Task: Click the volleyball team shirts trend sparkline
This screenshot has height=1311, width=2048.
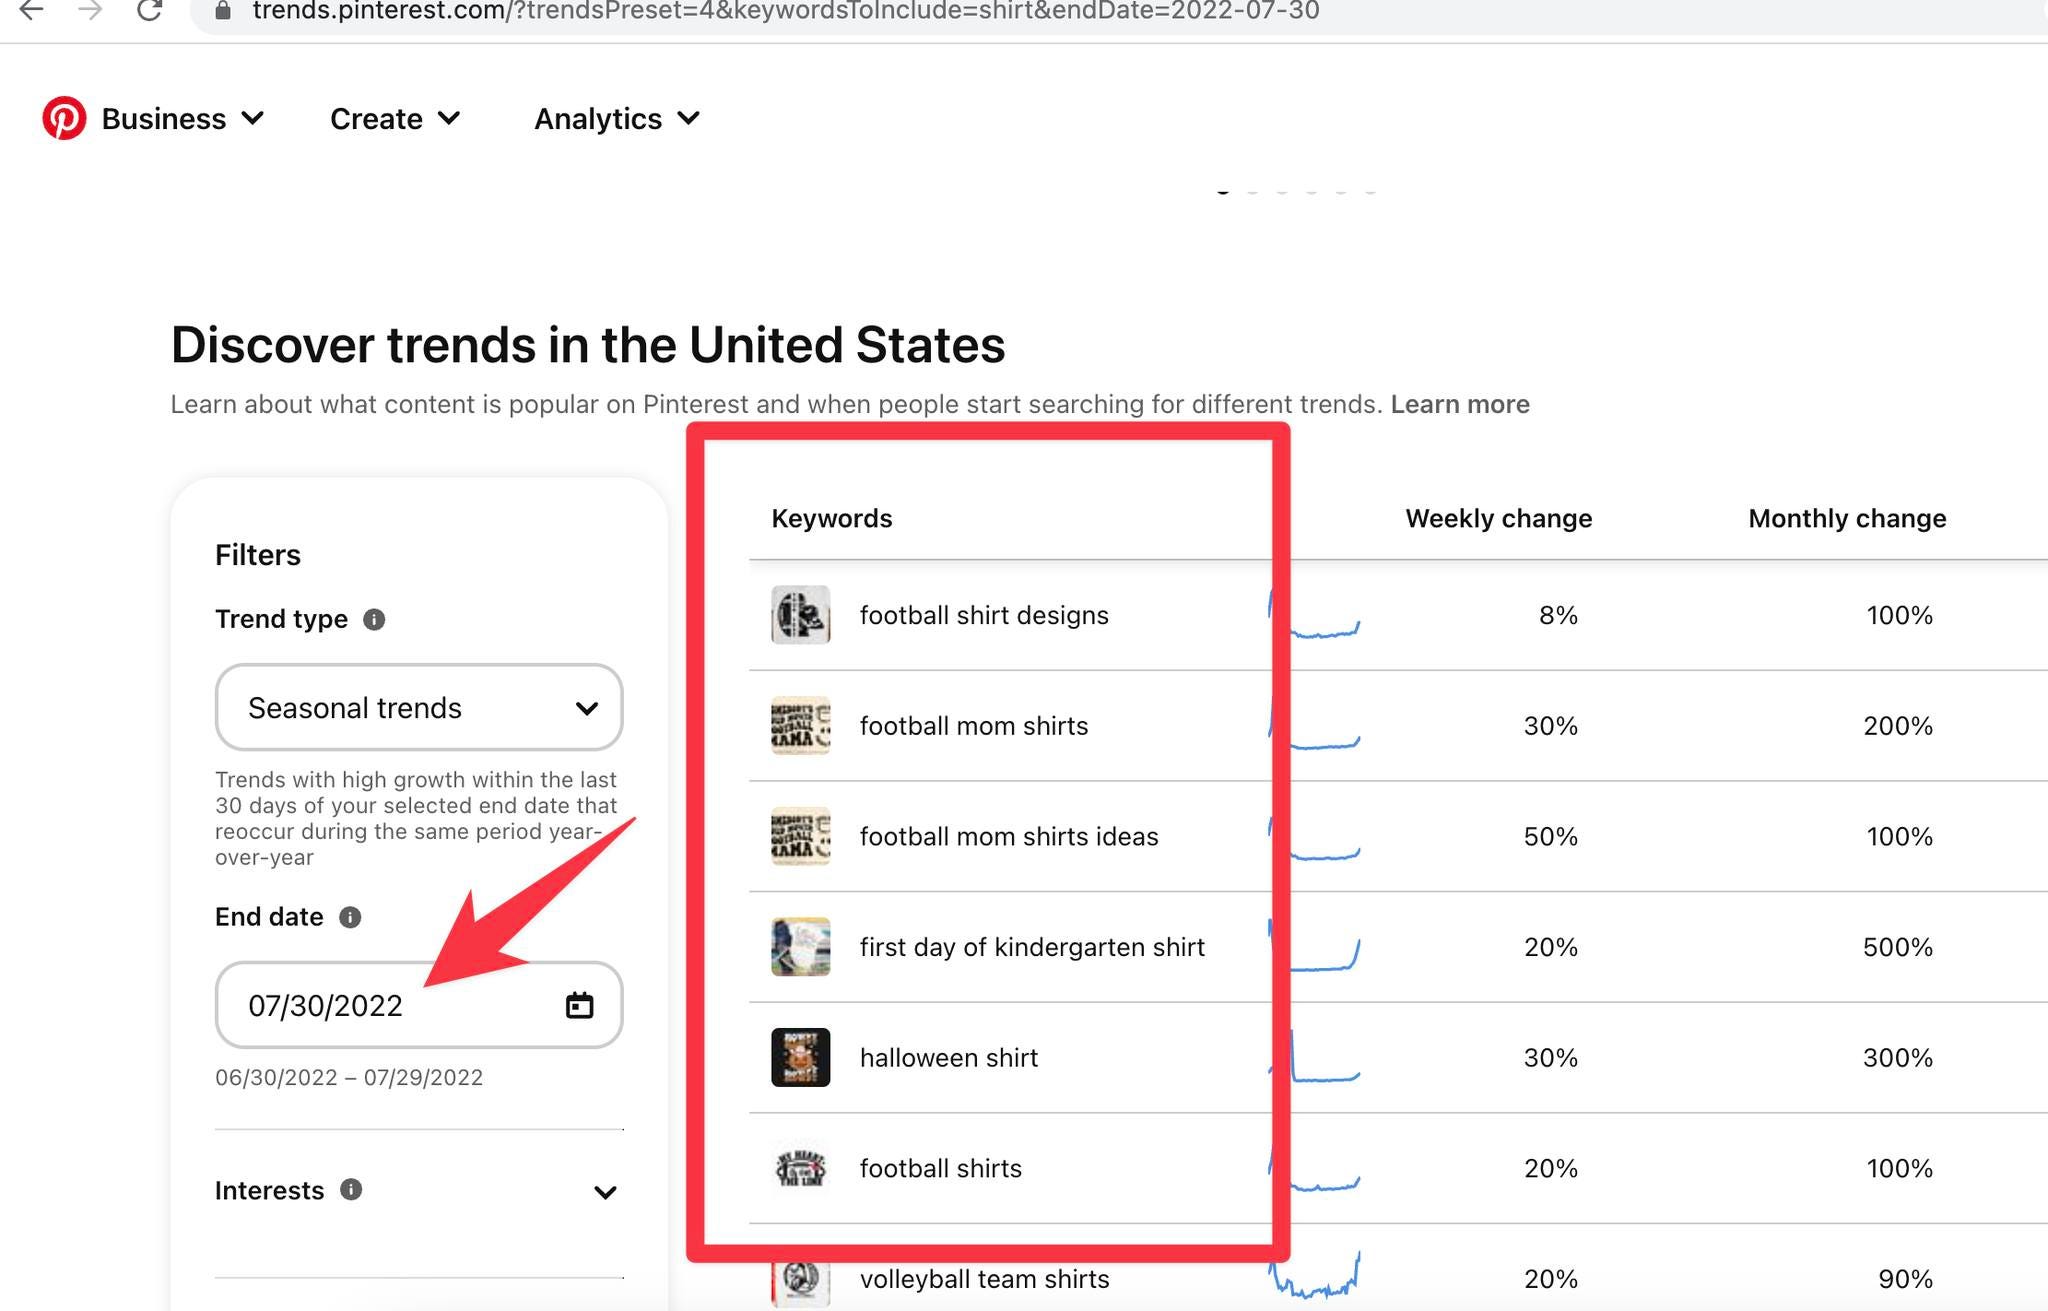Action: coord(1314,1275)
